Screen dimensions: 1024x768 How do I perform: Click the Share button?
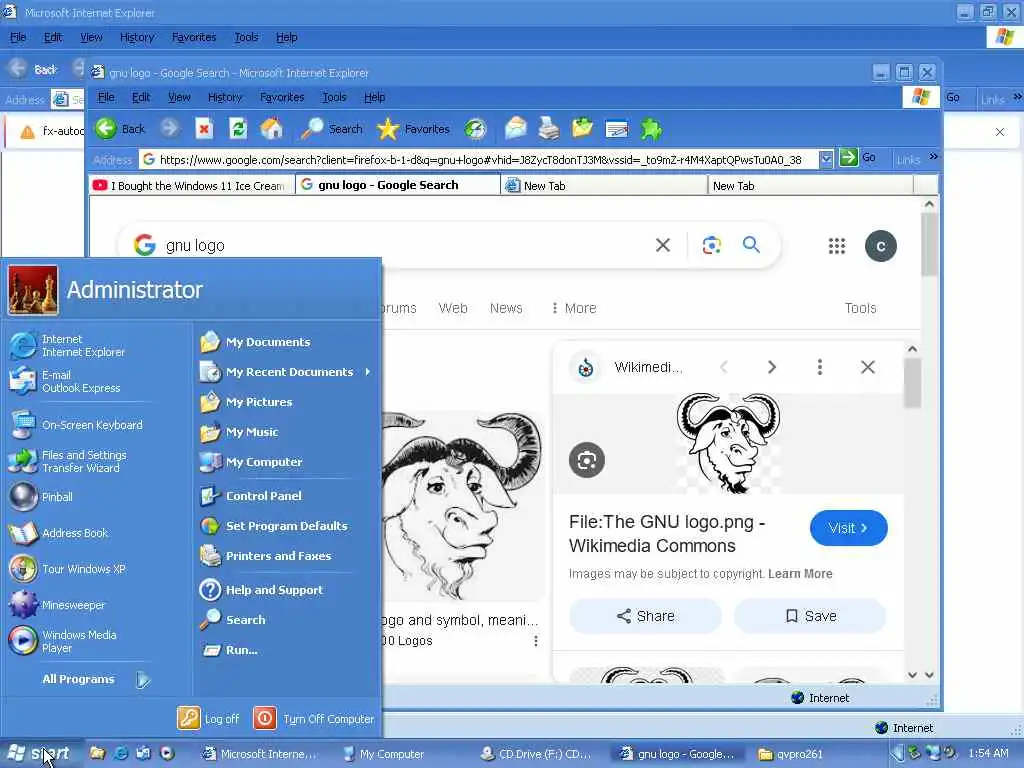pos(645,616)
